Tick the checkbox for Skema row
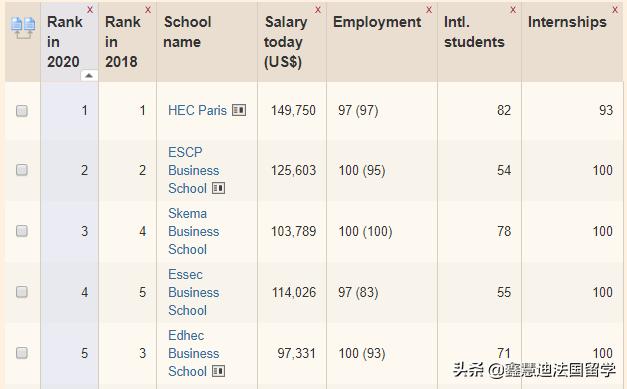 pyautogui.click(x=22, y=231)
